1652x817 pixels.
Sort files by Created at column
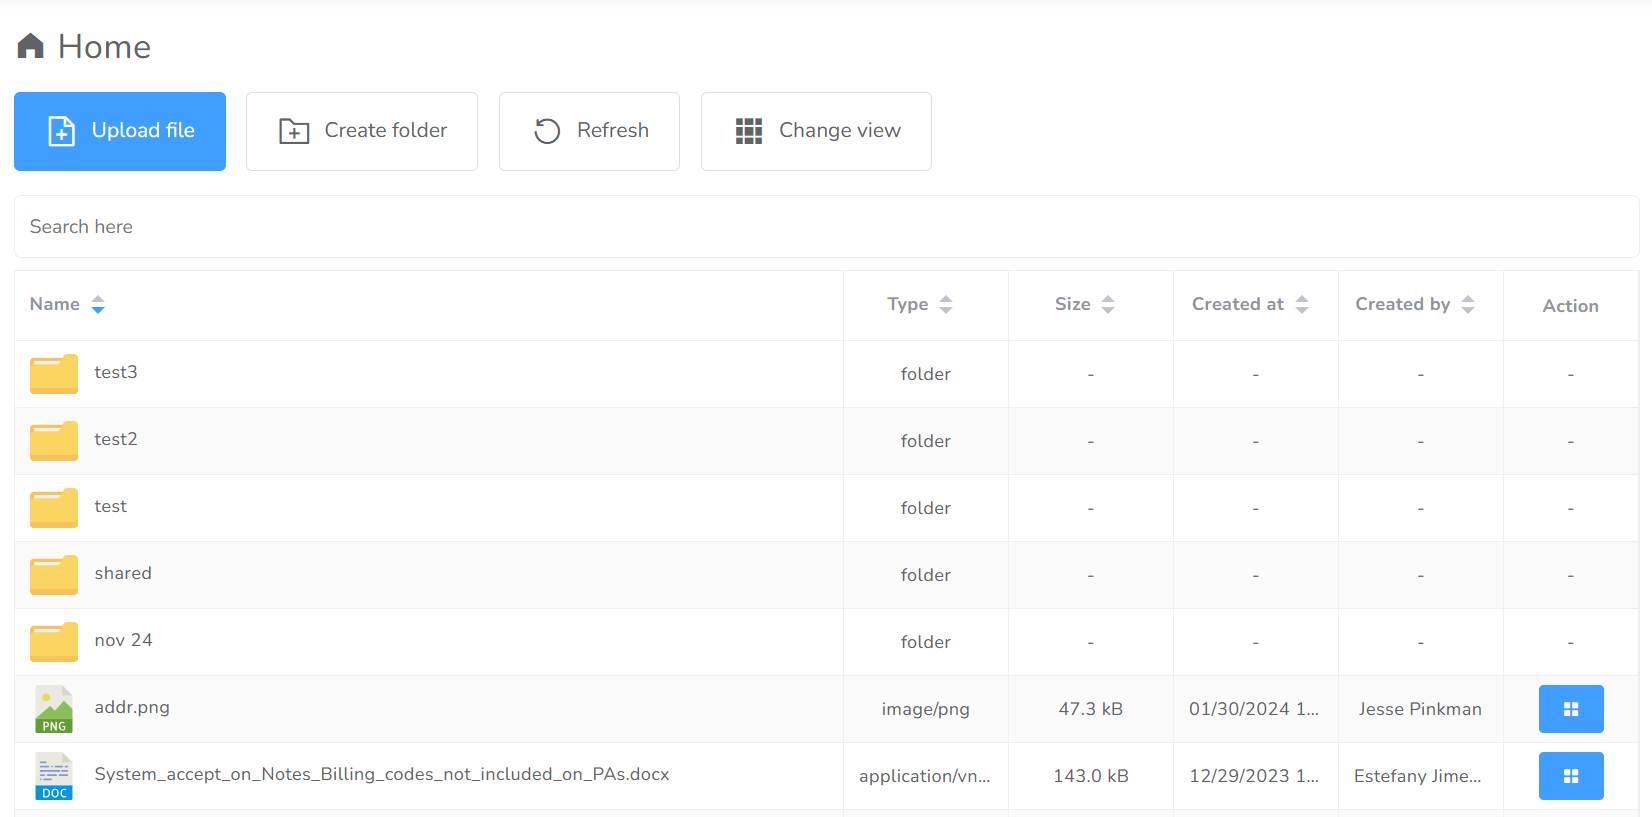tap(1302, 305)
